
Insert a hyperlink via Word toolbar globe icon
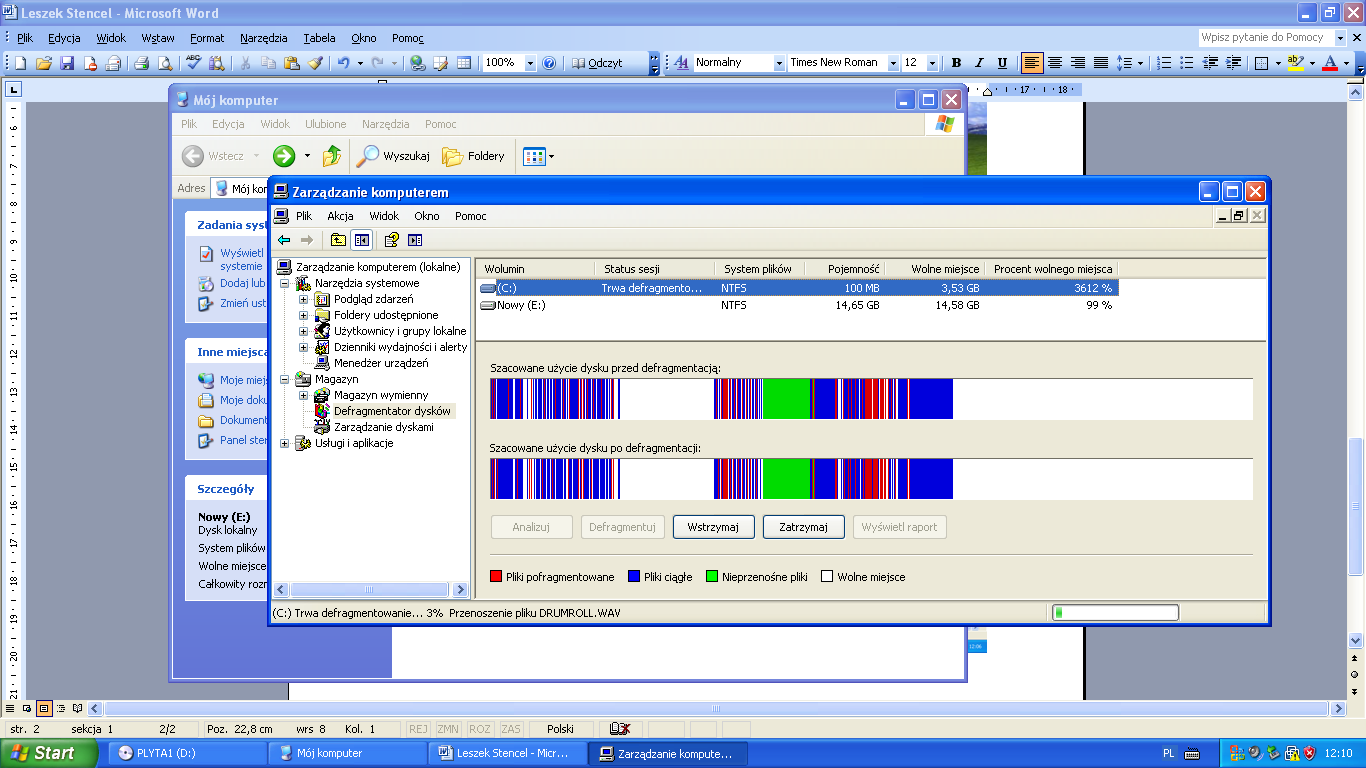pos(418,63)
